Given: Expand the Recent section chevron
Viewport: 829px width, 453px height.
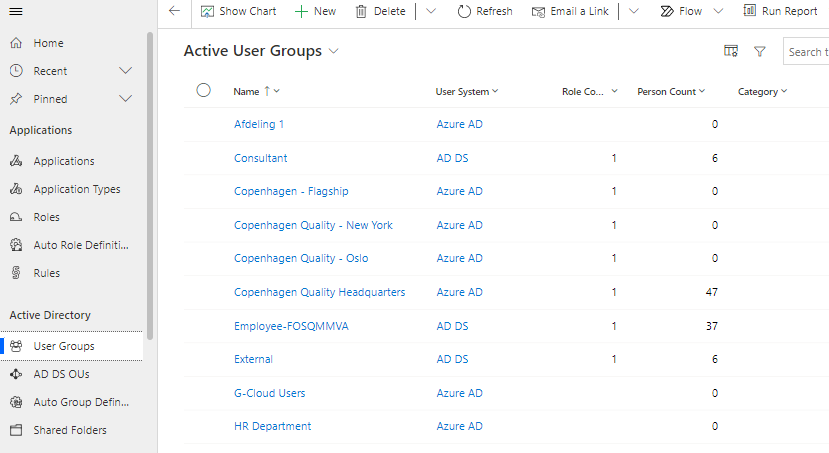Looking at the screenshot, I should pos(126,71).
